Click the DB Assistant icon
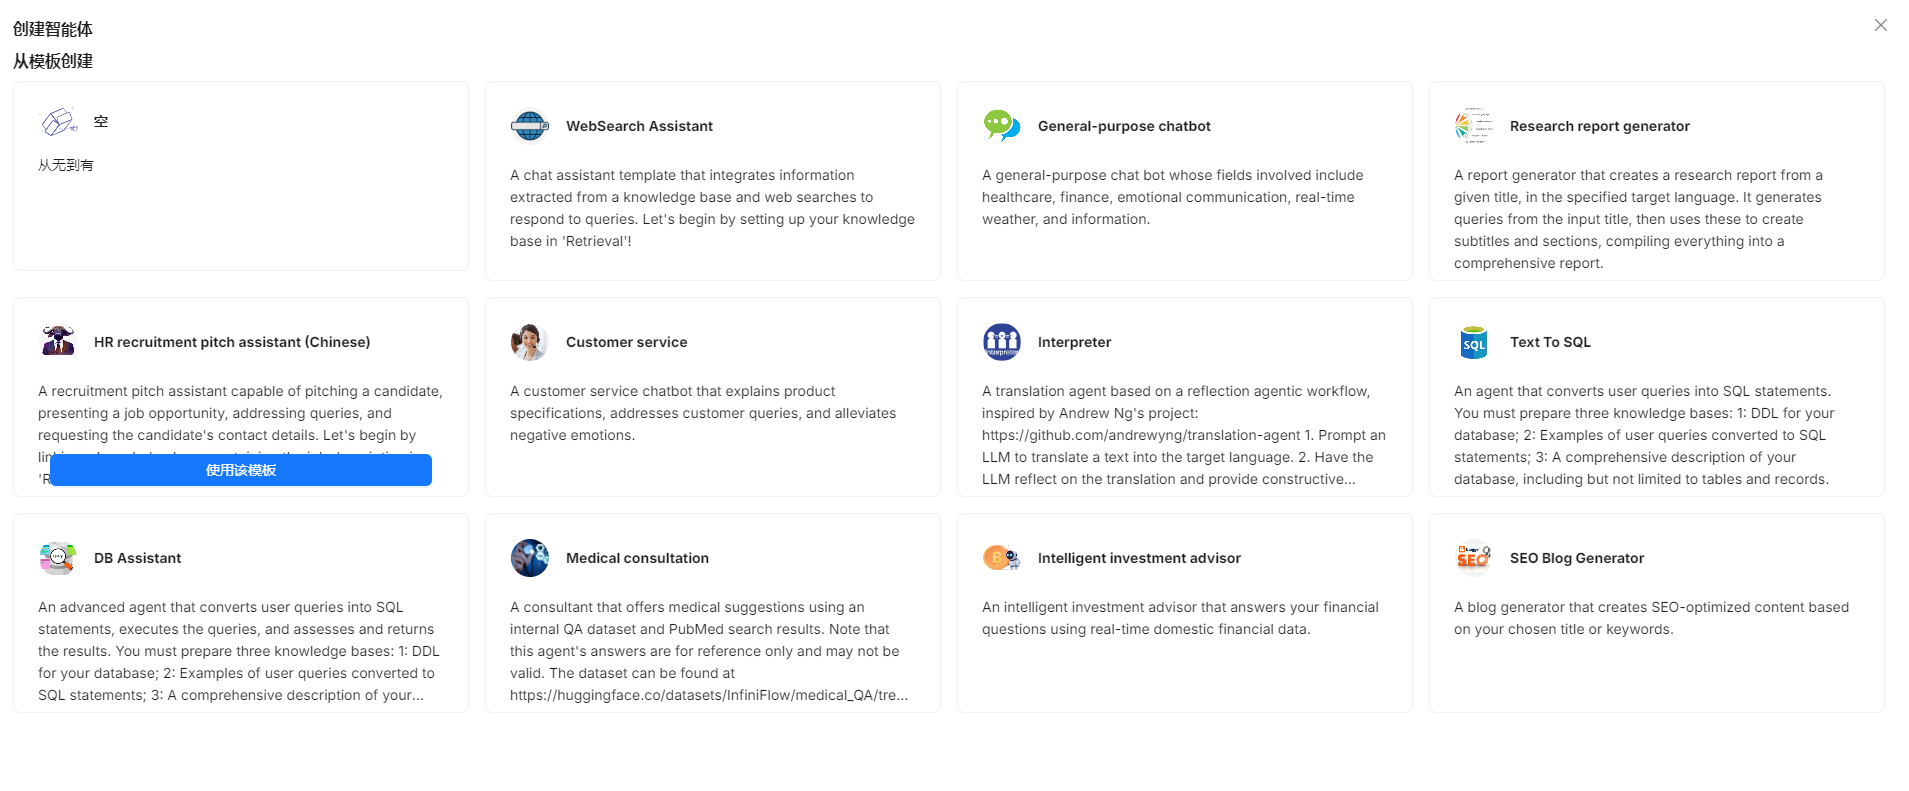 58,558
